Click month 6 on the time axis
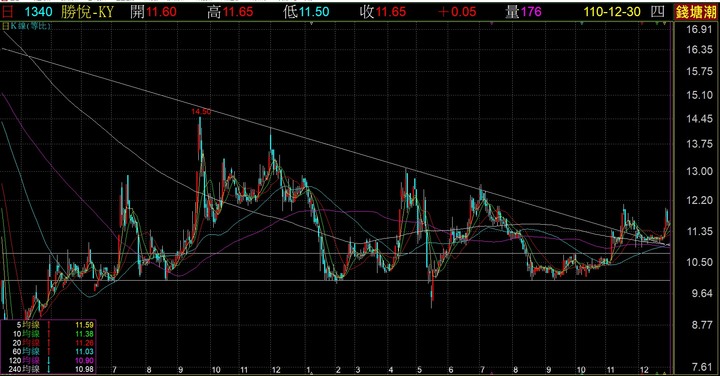 450,370
